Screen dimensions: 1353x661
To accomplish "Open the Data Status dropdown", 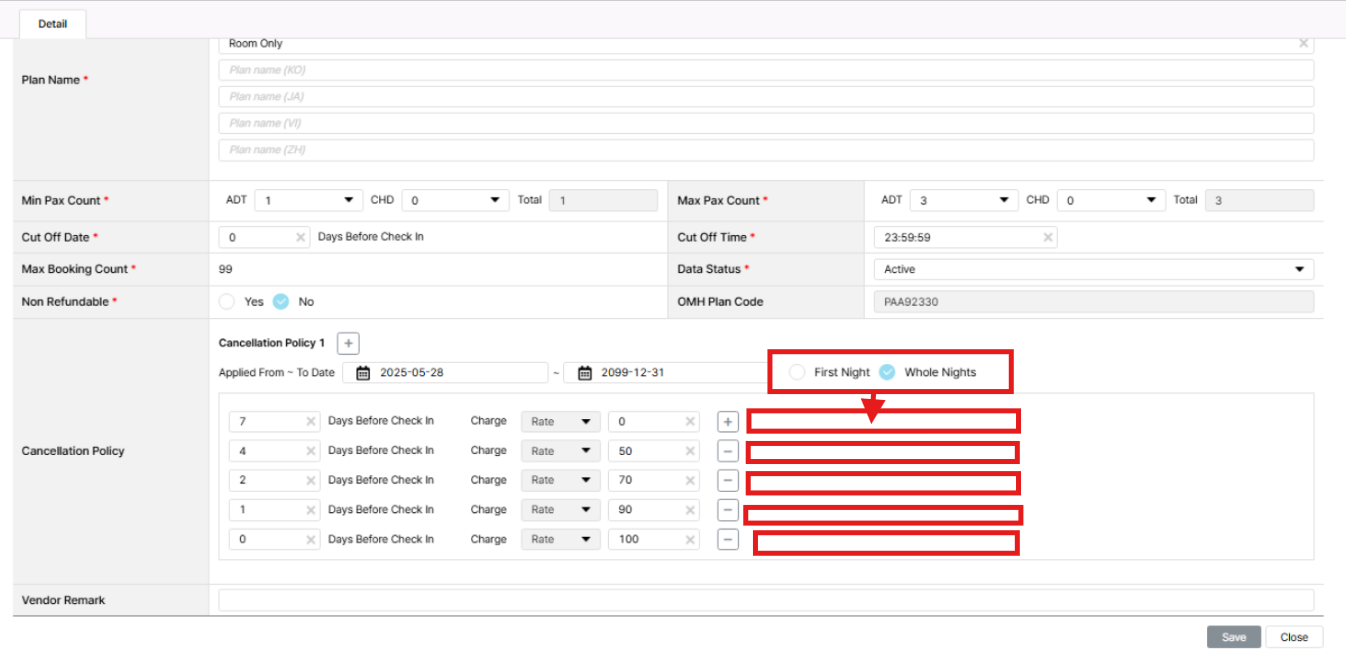I will click(1093, 270).
